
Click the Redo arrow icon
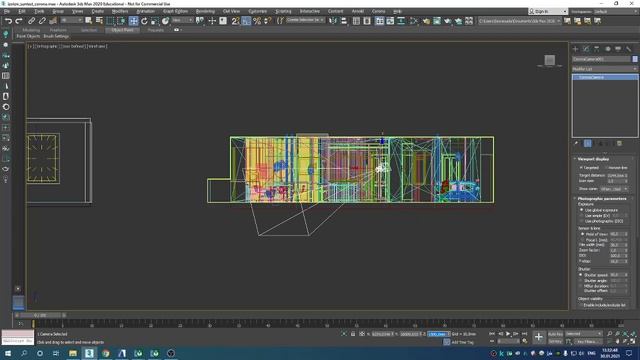tap(19, 20)
